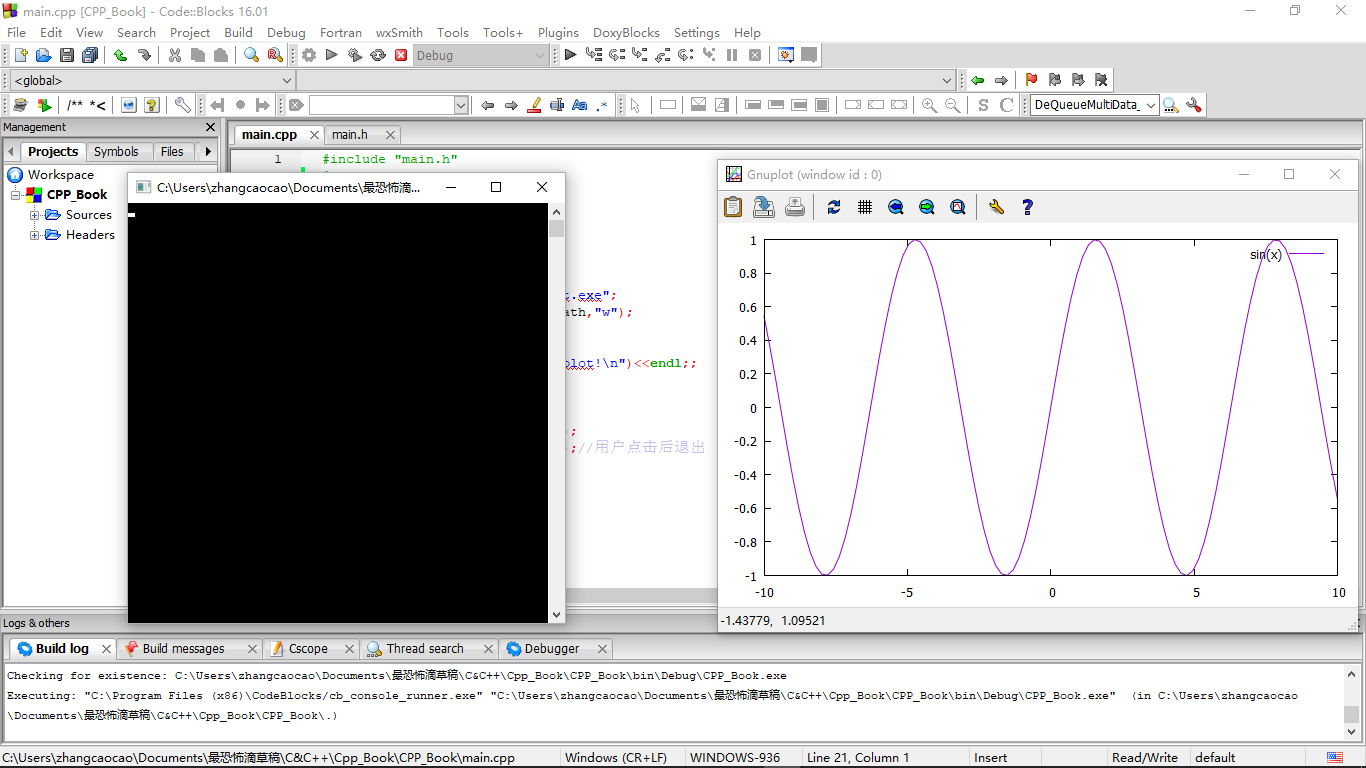Open the DeQueueMultiData_ combo box

1095,105
